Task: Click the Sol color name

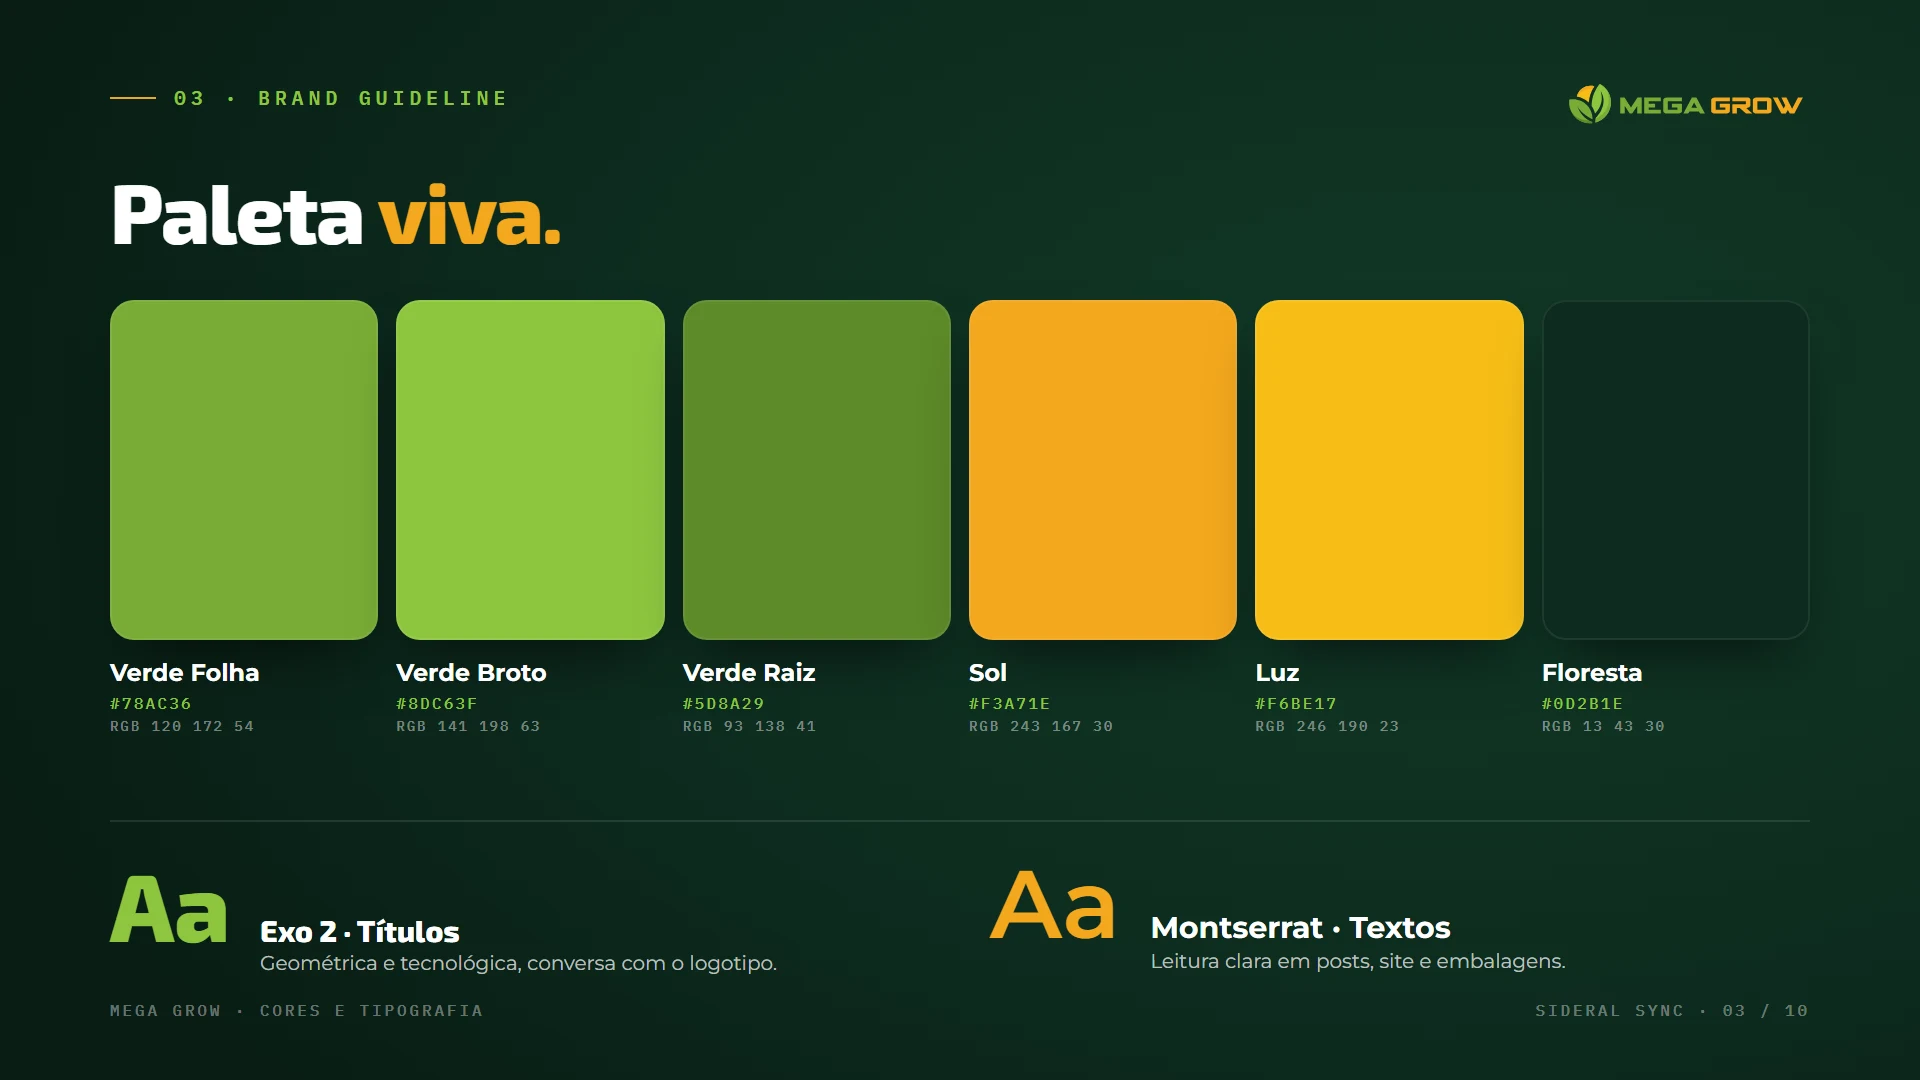Action: tap(988, 673)
